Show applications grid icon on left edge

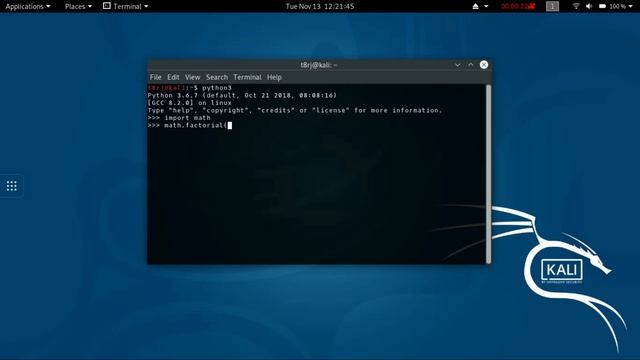pyautogui.click(x=12, y=186)
